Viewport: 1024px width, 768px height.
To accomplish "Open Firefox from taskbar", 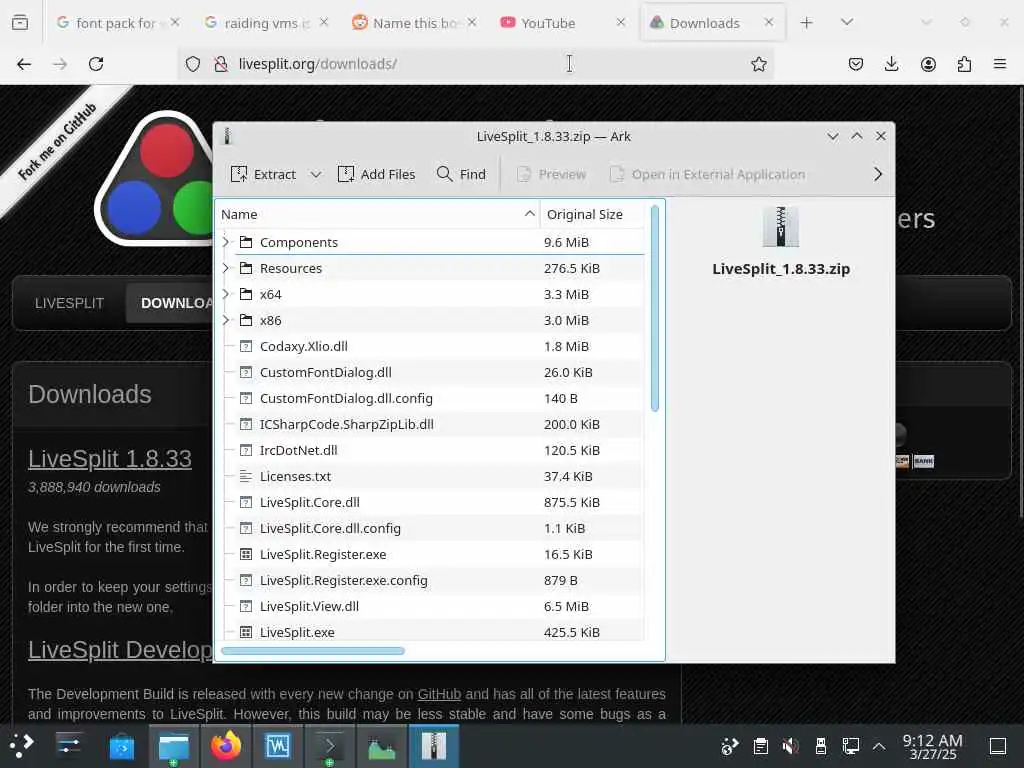I will coord(225,746).
